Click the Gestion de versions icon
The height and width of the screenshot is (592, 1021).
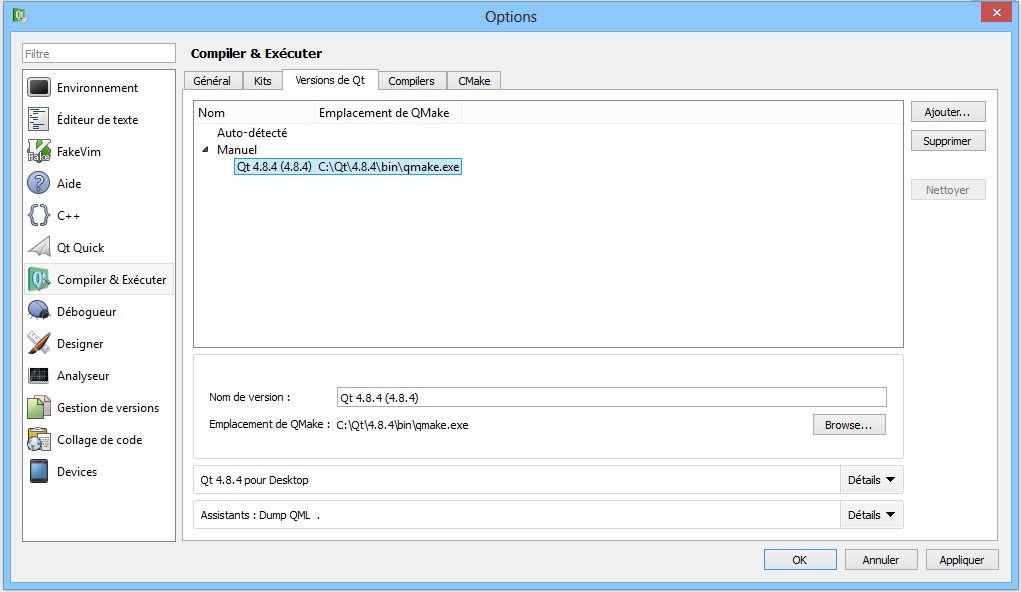pos(38,407)
